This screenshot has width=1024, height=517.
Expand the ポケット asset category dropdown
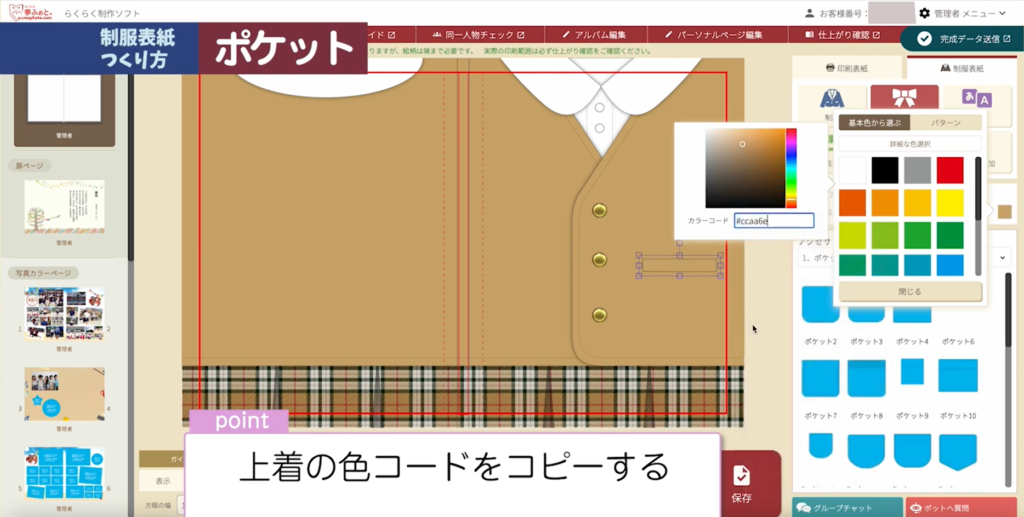(x=1003, y=258)
